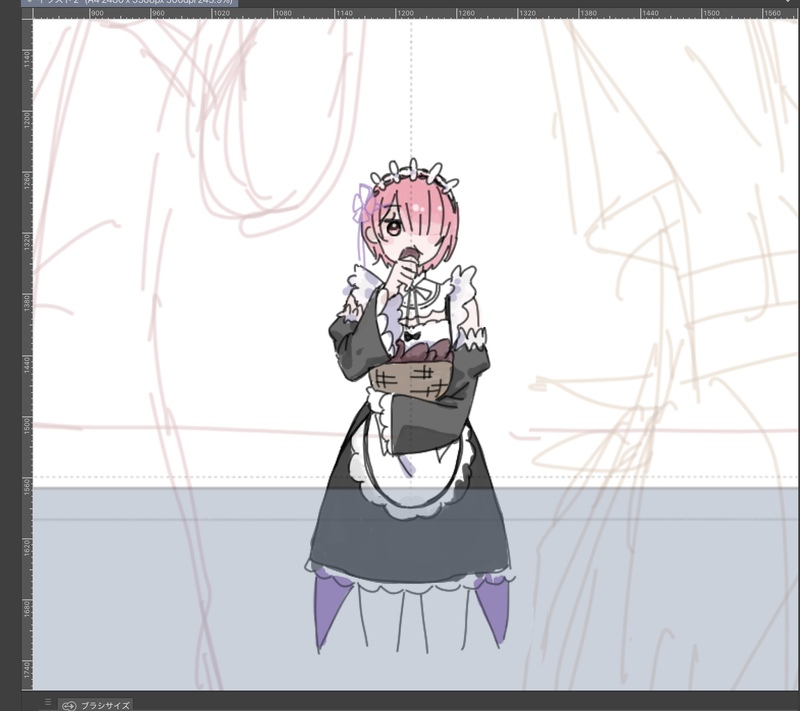Open the ブラシサイズ palette tab
This screenshot has height=711, width=800.
(95, 705)
